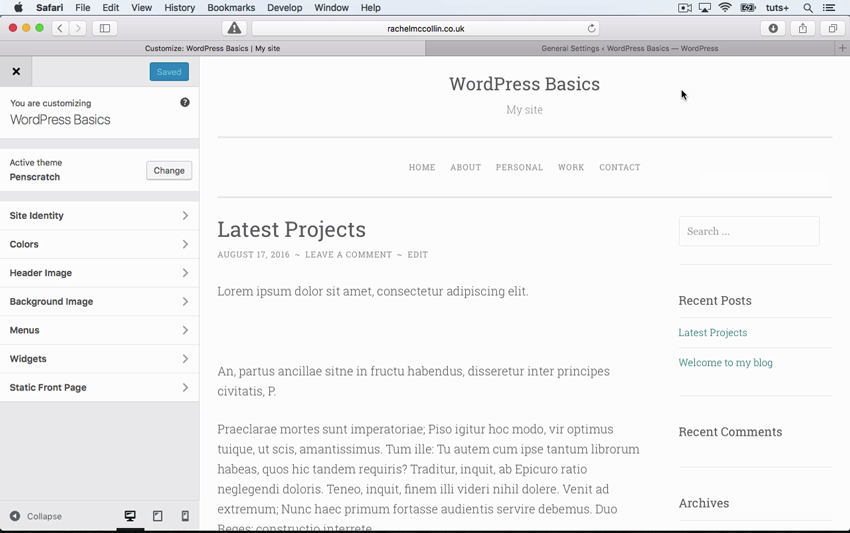Image resolution: width=850 pixels, height=533 pixels.
Task: Click the Saved button
Action: 169,72
